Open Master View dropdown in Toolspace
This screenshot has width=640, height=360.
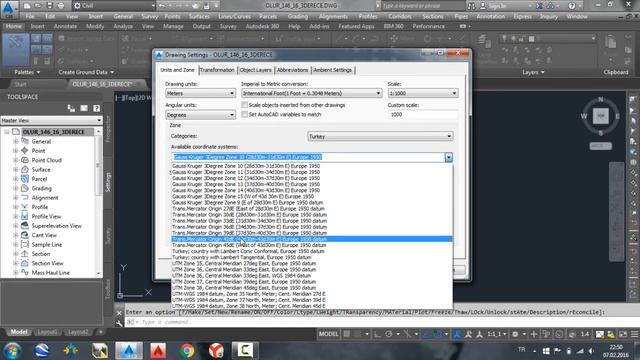pyautogui.click(x=51, y=120)
